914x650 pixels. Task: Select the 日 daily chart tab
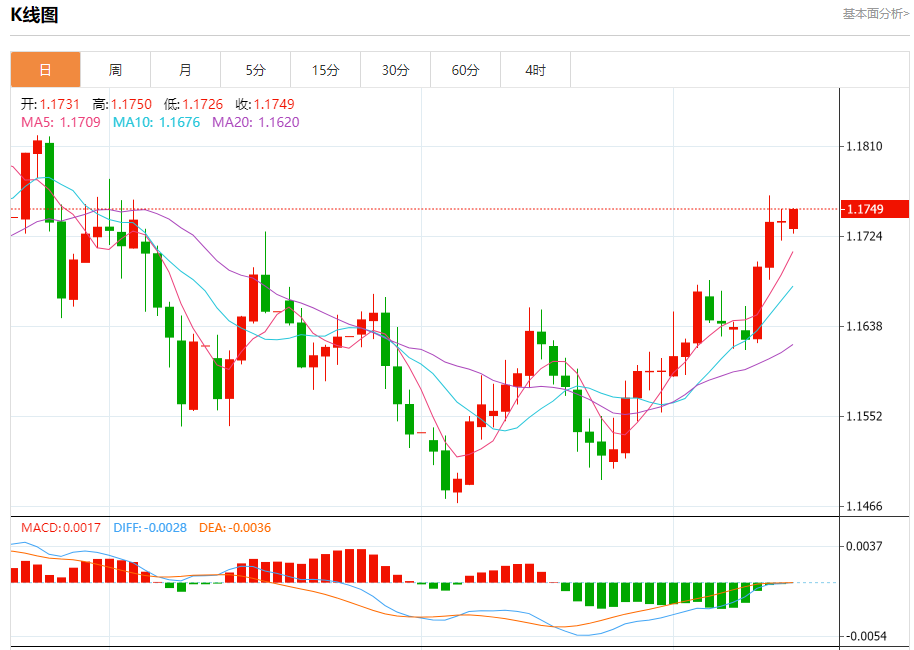pos(45,70)
